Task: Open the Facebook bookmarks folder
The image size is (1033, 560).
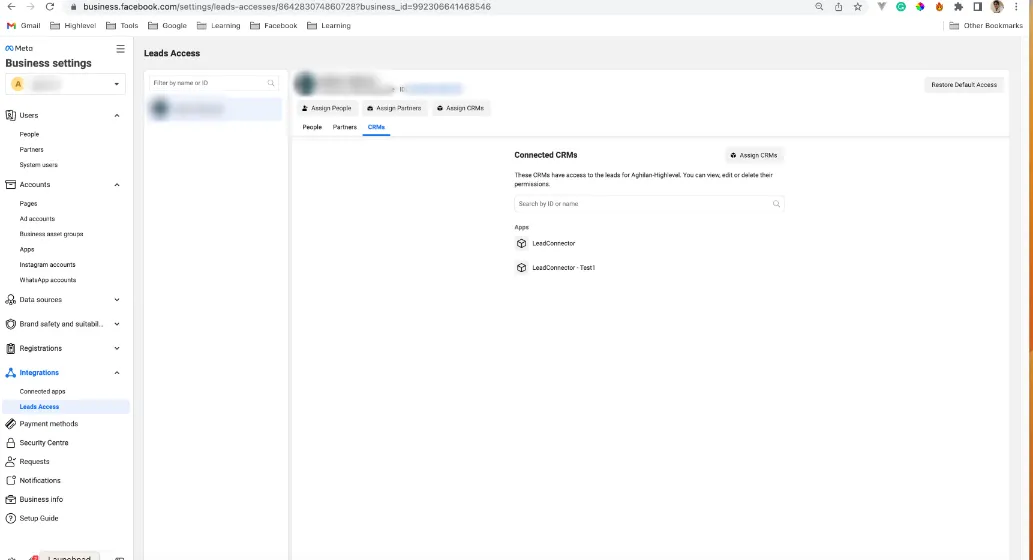Action: pos(273,26)
